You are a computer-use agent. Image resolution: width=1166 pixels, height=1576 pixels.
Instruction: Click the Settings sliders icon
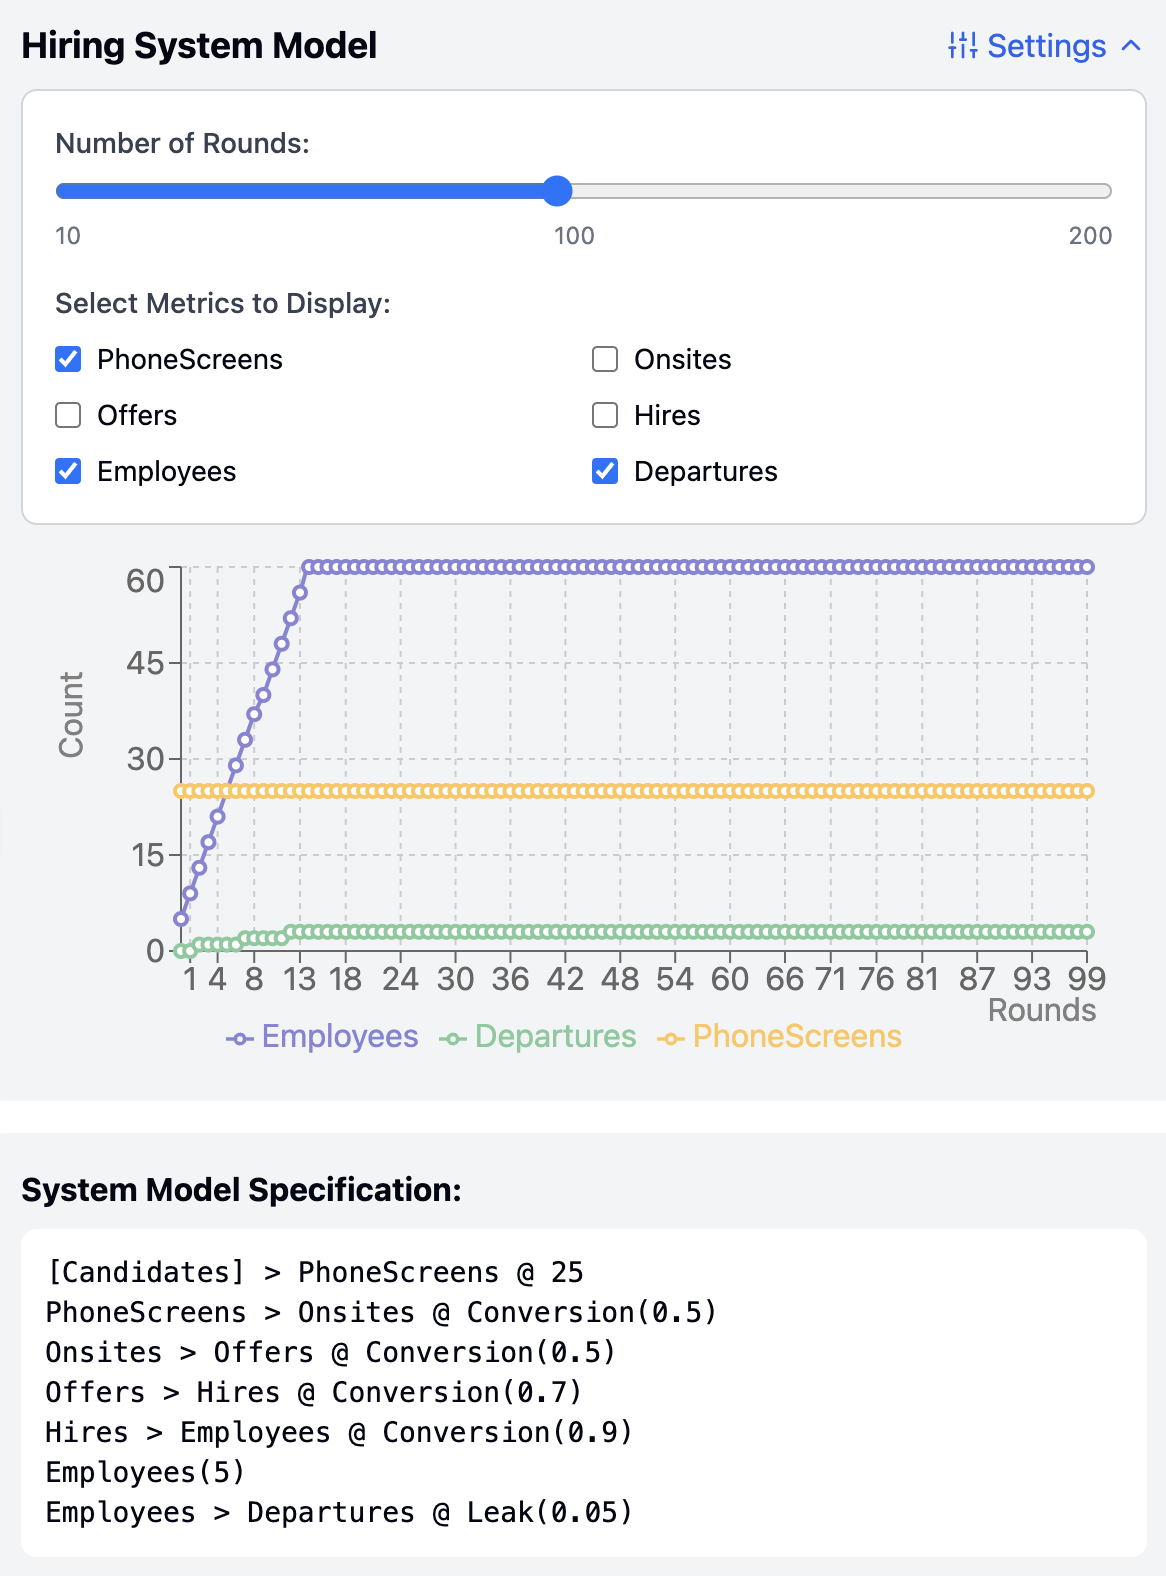[962, 46]
